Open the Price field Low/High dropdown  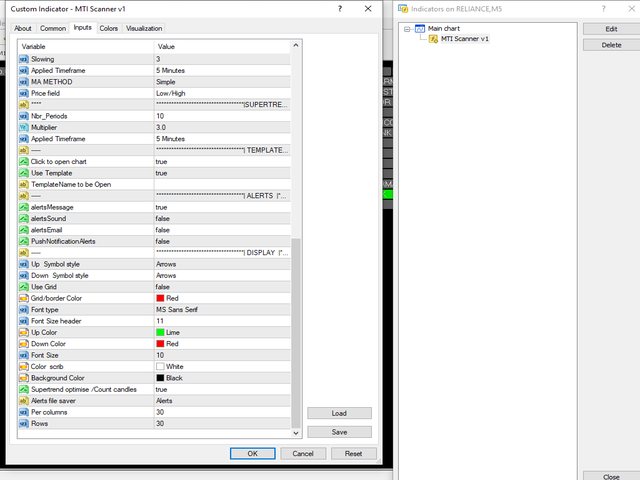[222, 93]
